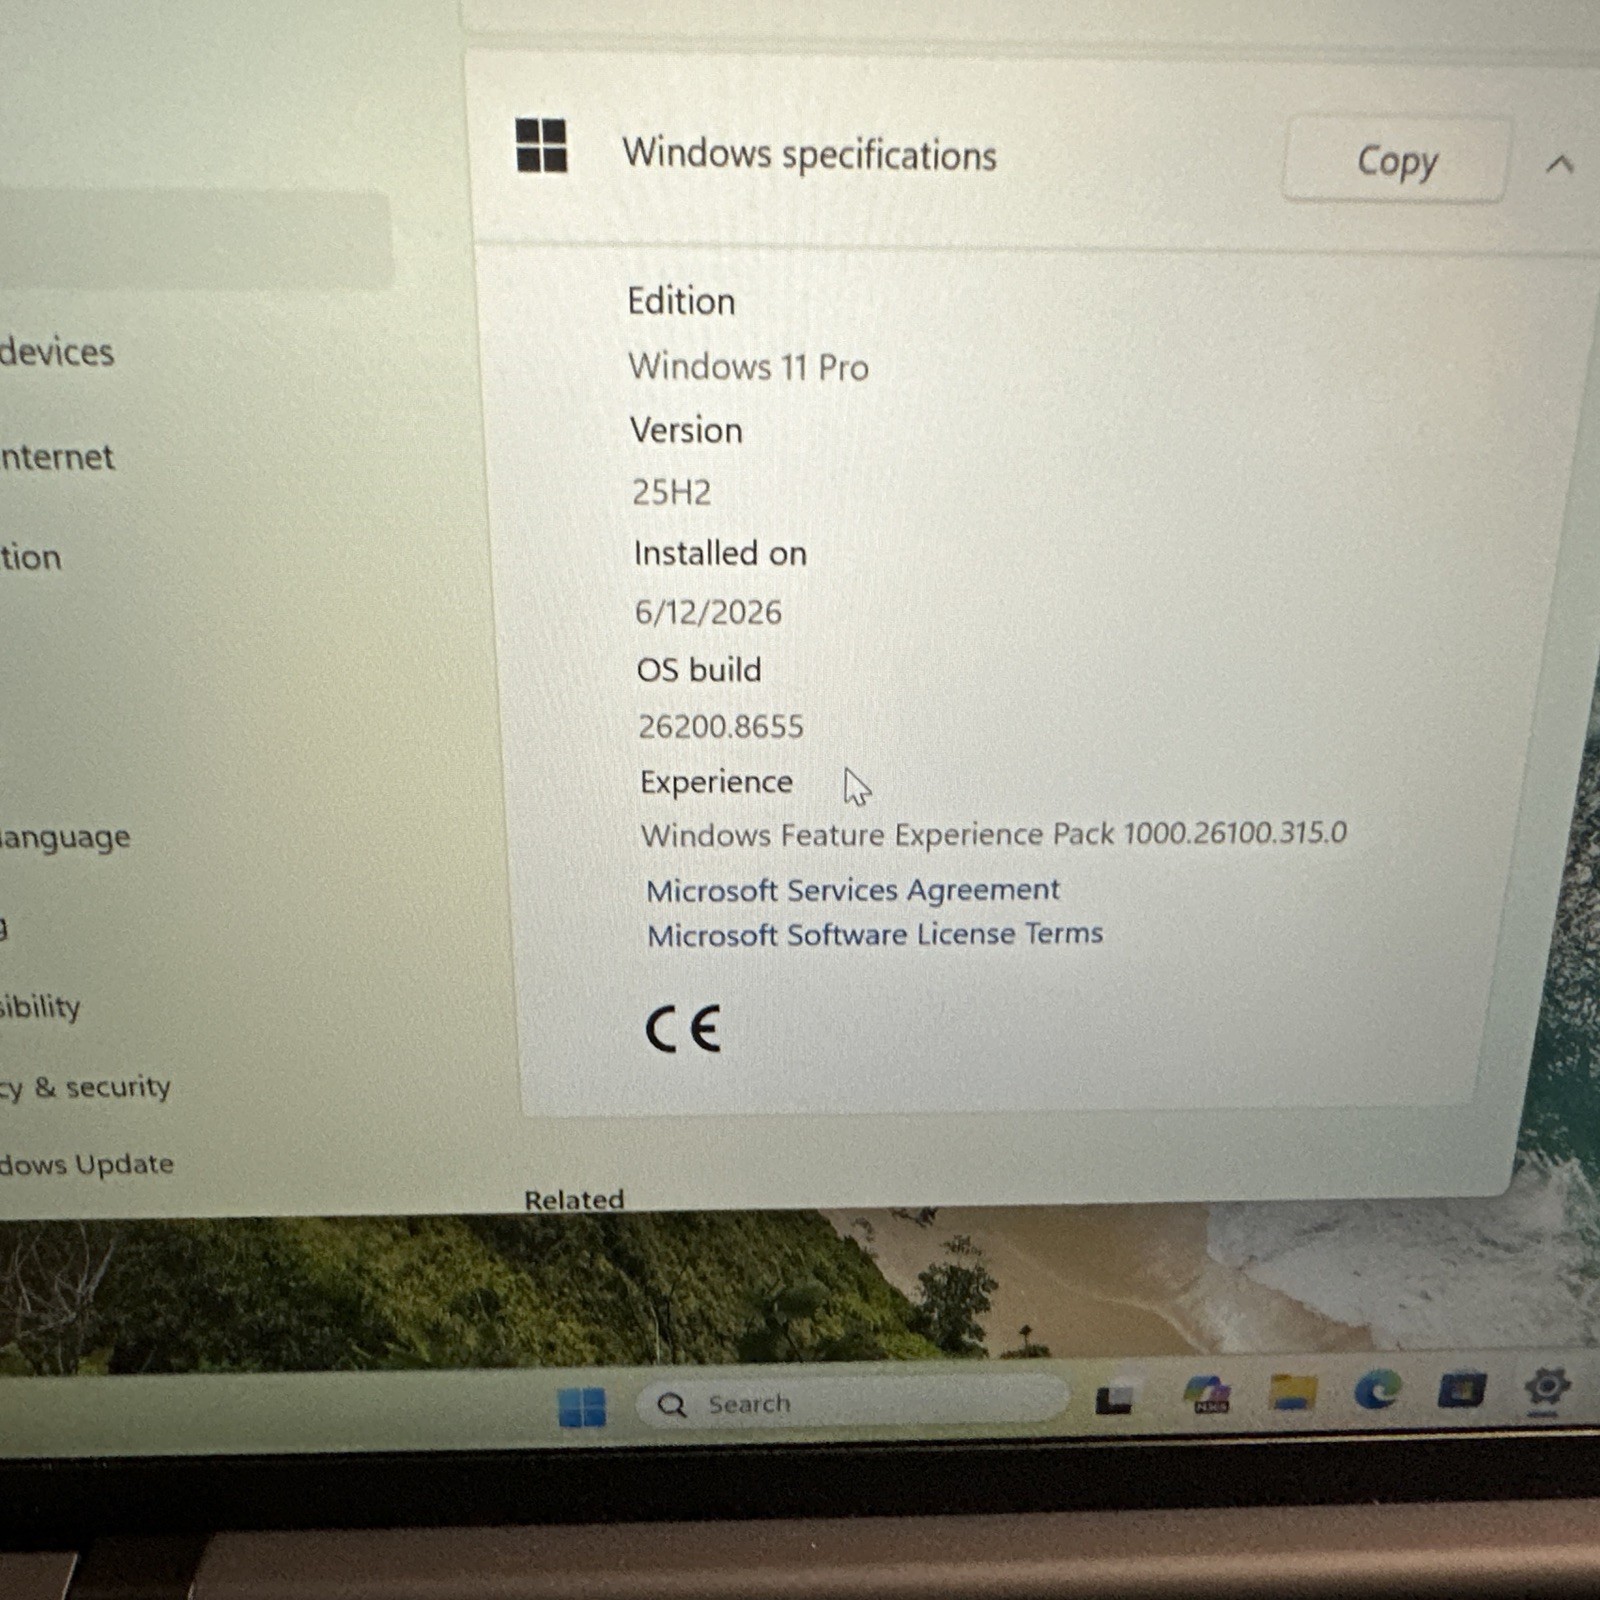Click the '25H2' version value

(x=671, y=492)
